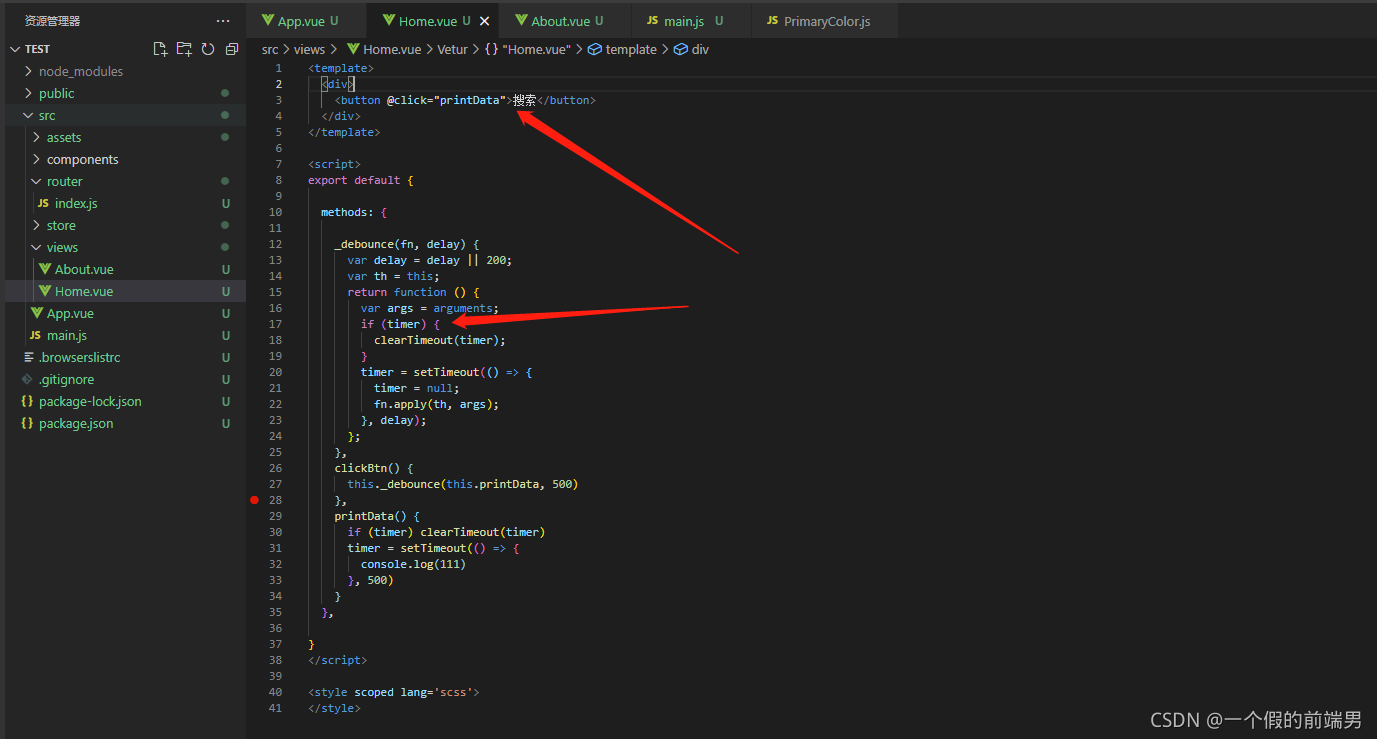Open main.js from the file tree
Viewport: 1377px width, 739px height.
click(x=67, y=335)
